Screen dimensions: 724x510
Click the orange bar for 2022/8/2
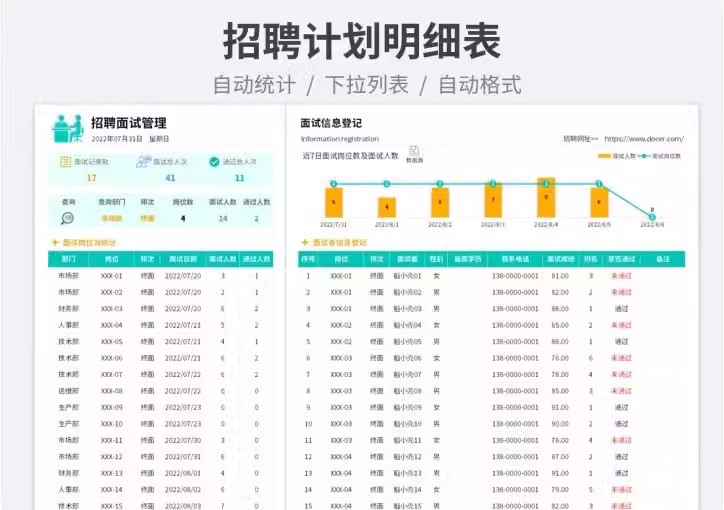pyautogui.click(x=440, y=202)
